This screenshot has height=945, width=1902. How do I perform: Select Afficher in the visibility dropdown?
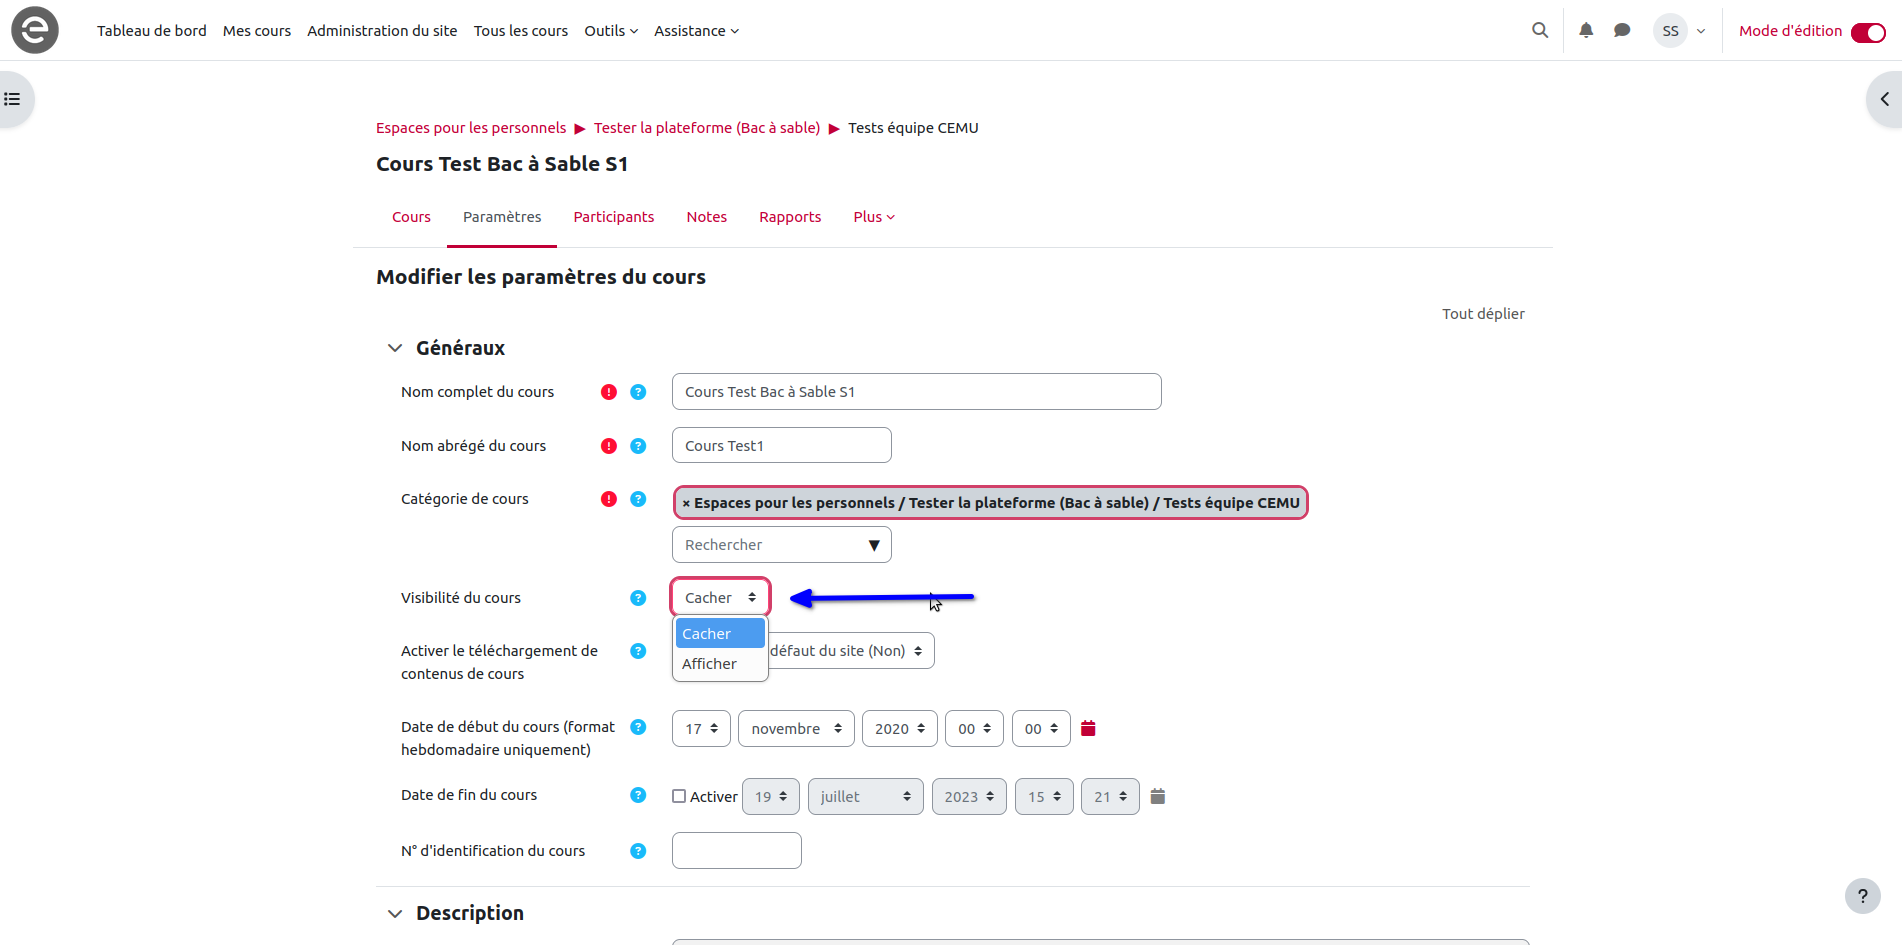click(x=709, y=664)
